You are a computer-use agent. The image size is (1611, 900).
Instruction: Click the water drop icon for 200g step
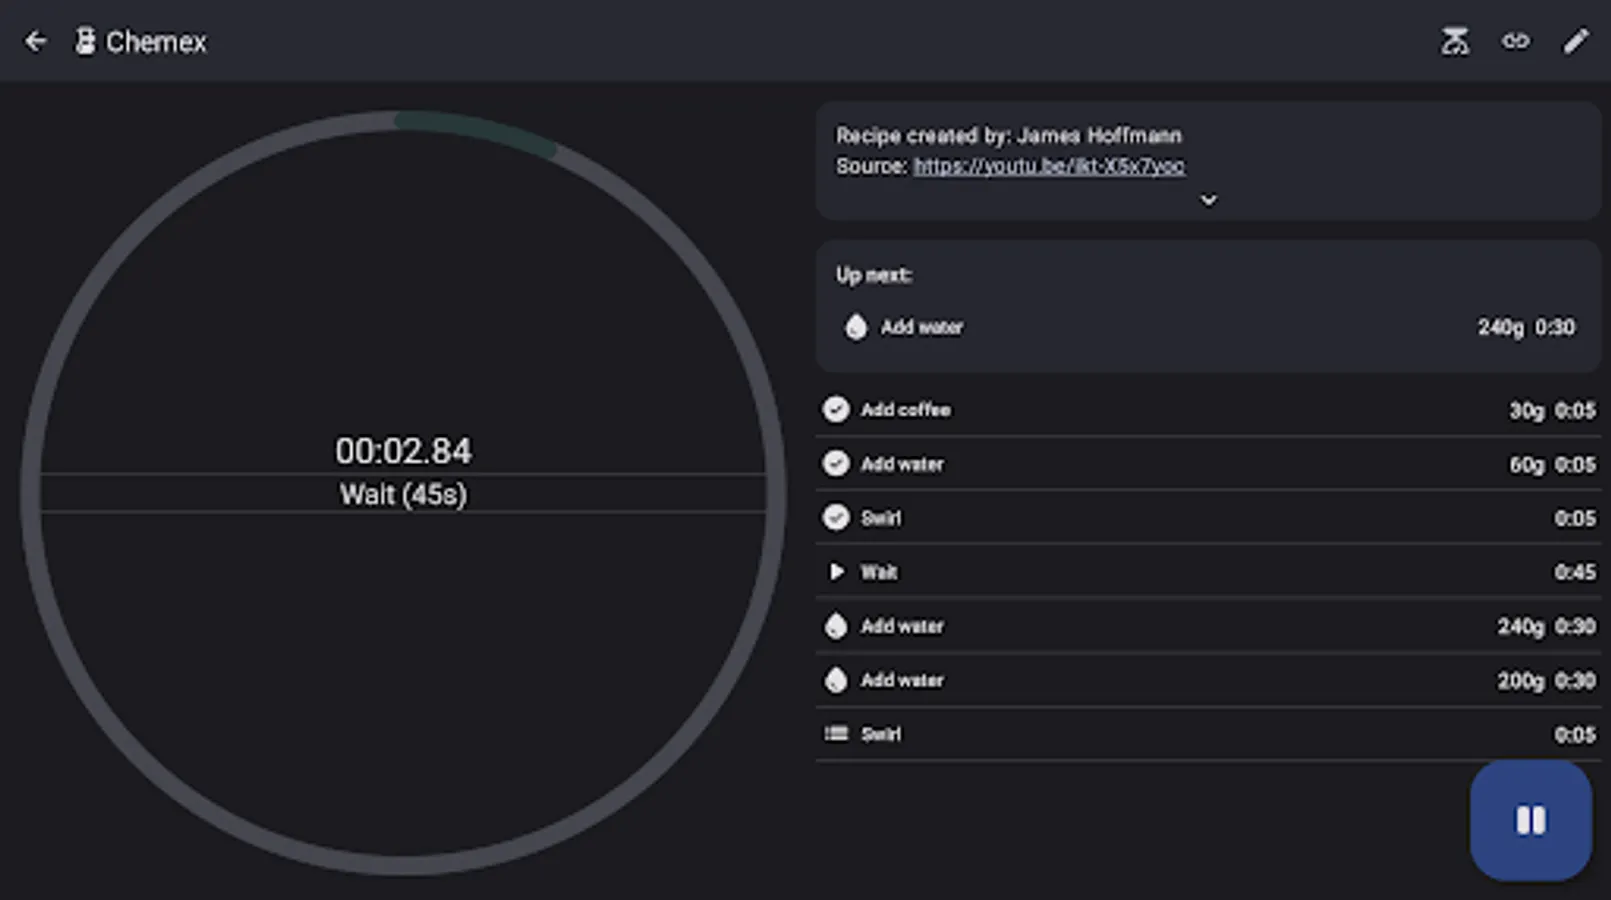tap(836, 680)
